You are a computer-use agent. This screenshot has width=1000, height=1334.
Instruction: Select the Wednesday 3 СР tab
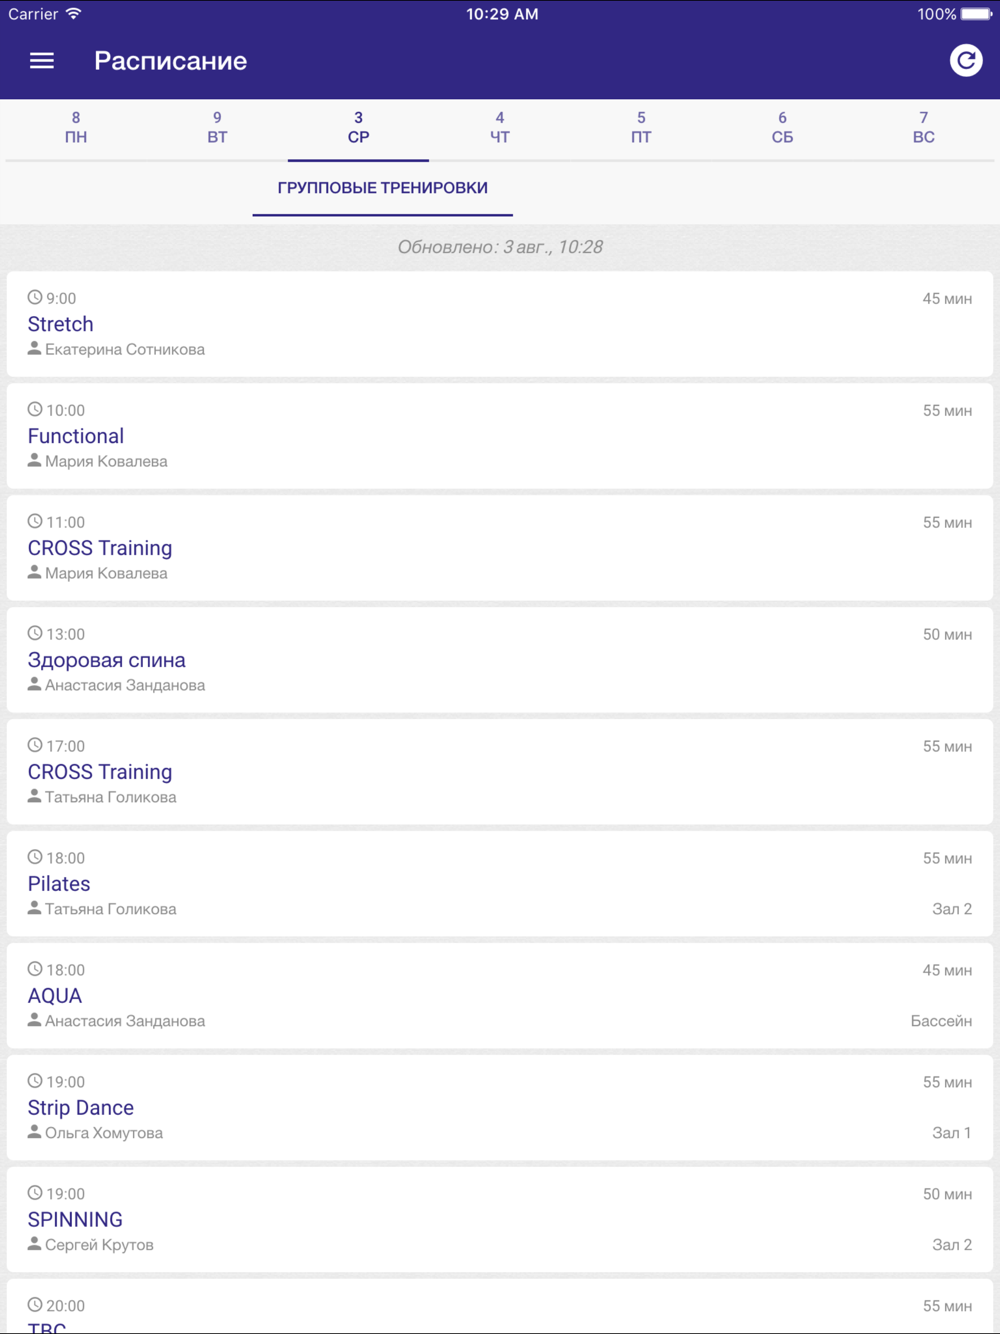(x=358, y=128)
